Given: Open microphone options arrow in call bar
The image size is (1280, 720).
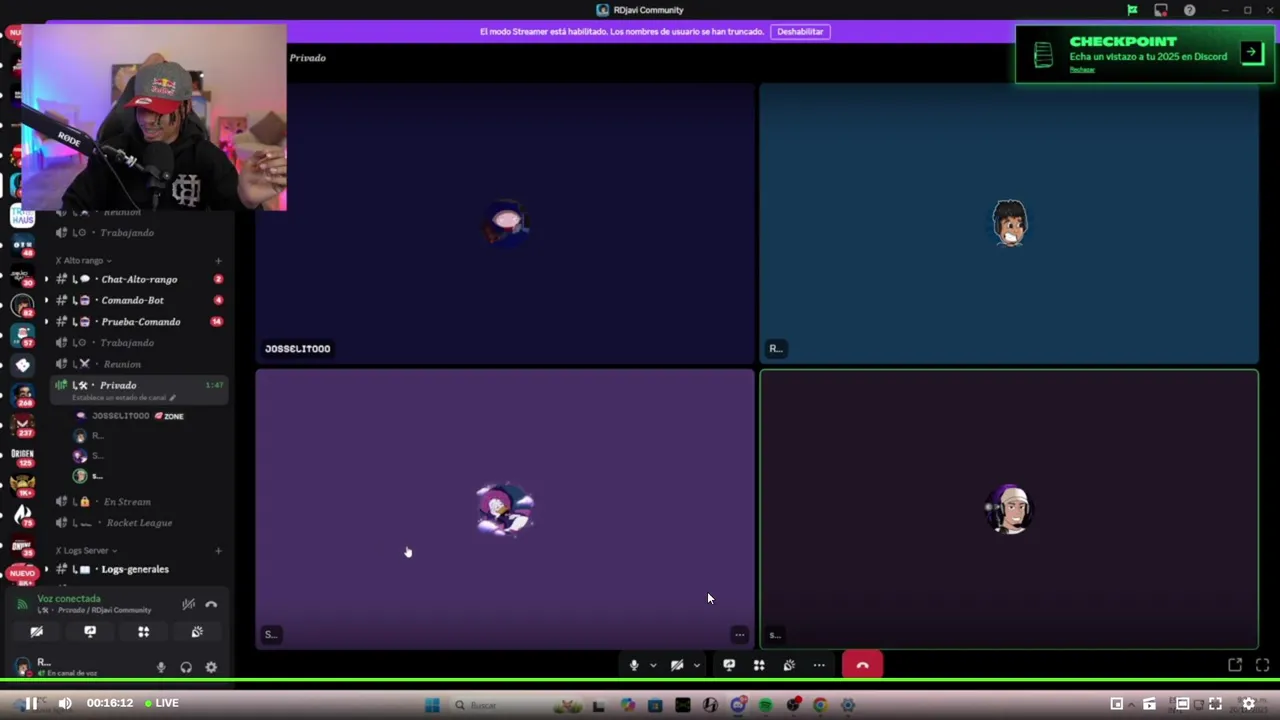Looking at the screenshot, I should pos(653,665).
